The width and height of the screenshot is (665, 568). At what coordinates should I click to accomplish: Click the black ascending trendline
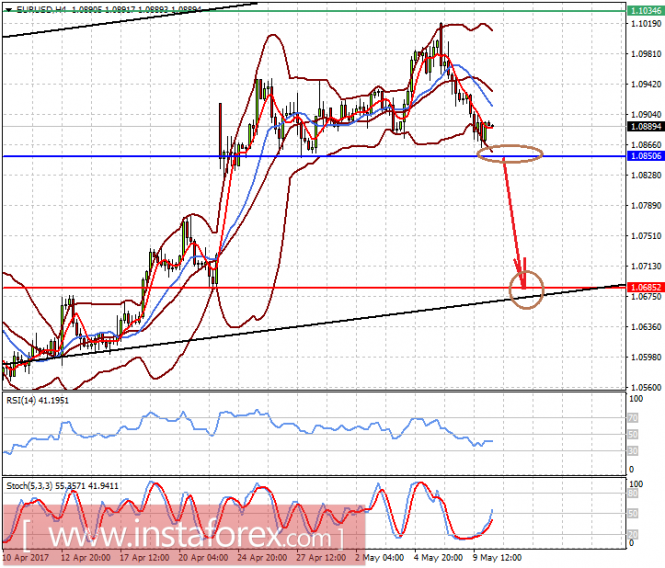(x=314, y=325)
